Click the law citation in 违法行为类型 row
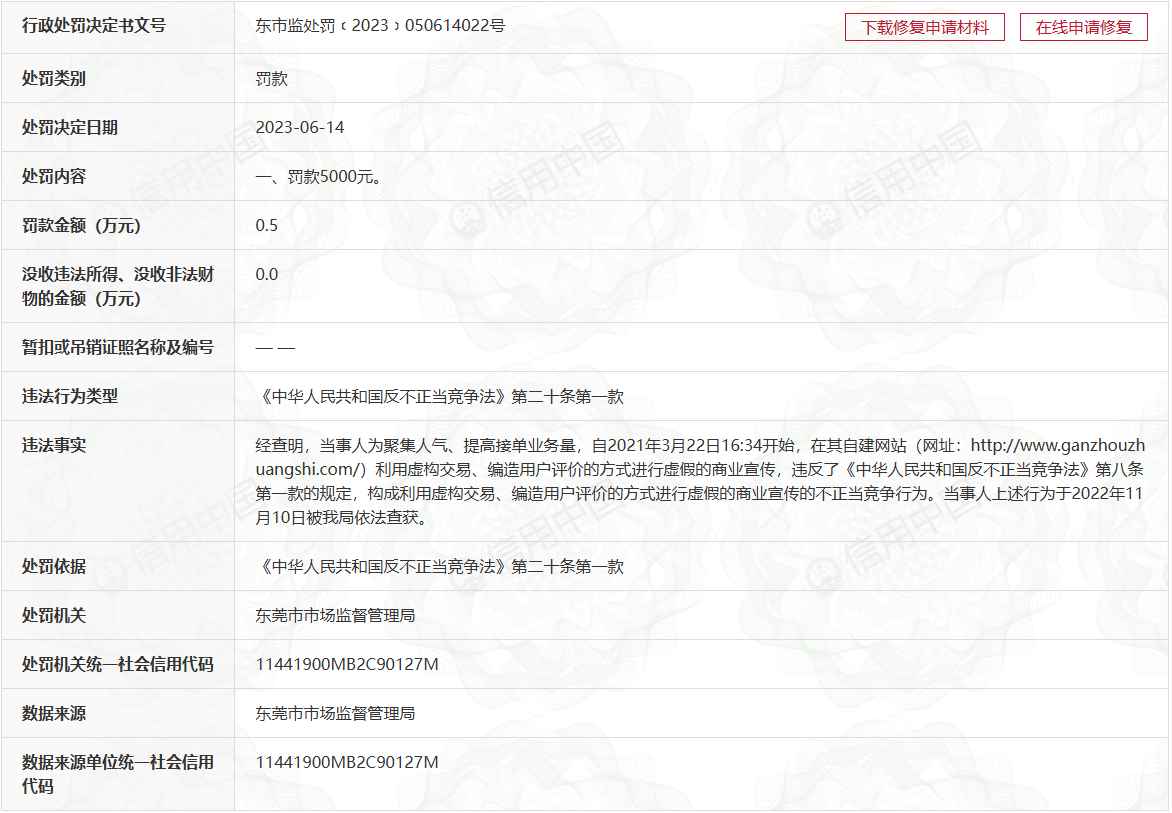1172x813 pixels. pyautogui.click(x=440, y=397)
